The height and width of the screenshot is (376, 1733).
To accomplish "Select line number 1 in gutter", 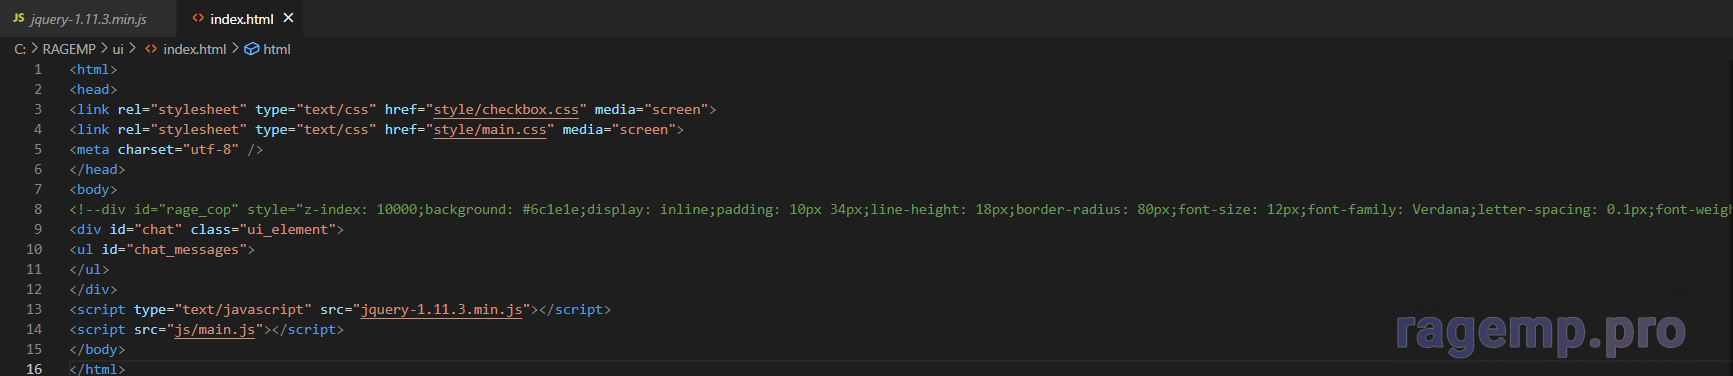I will point(38,69).
